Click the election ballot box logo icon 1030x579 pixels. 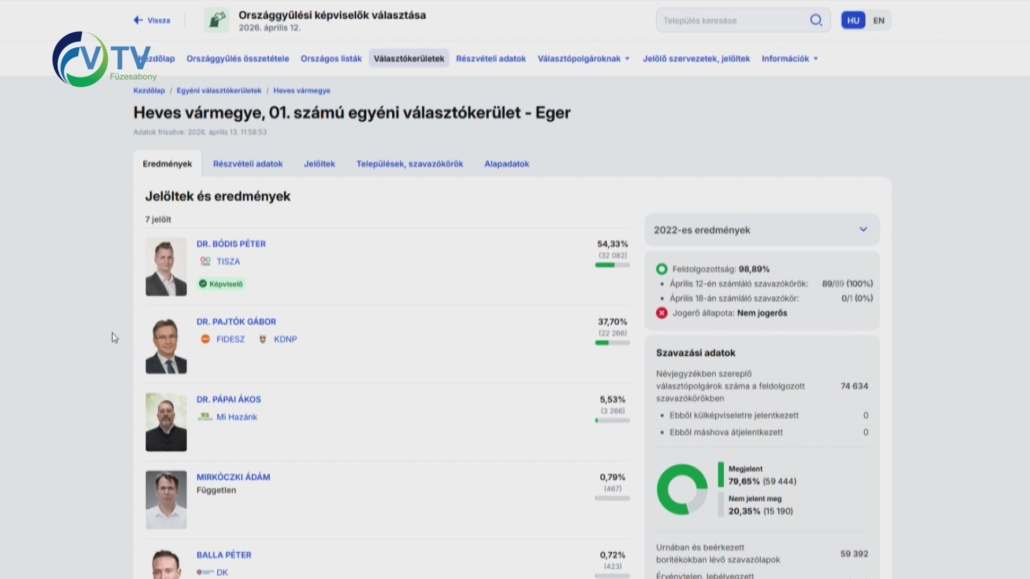[216, 20]
